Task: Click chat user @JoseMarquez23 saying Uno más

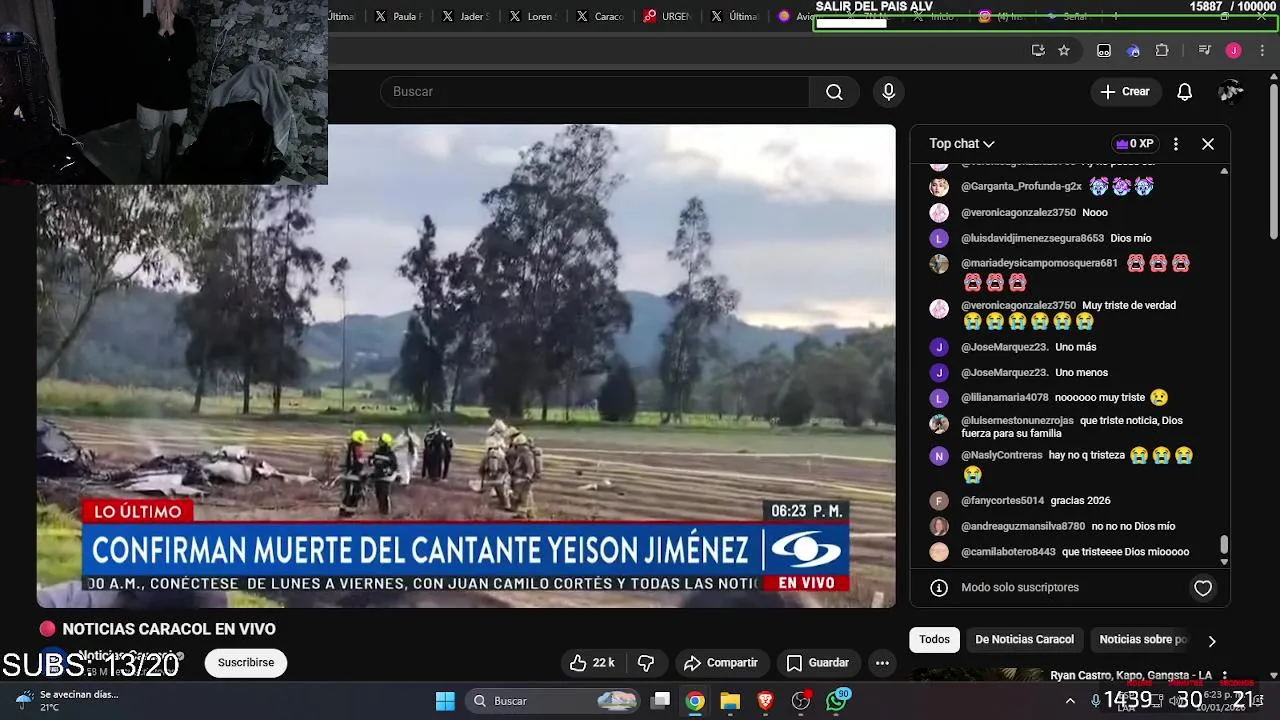Action: (x=1004, y=347)
